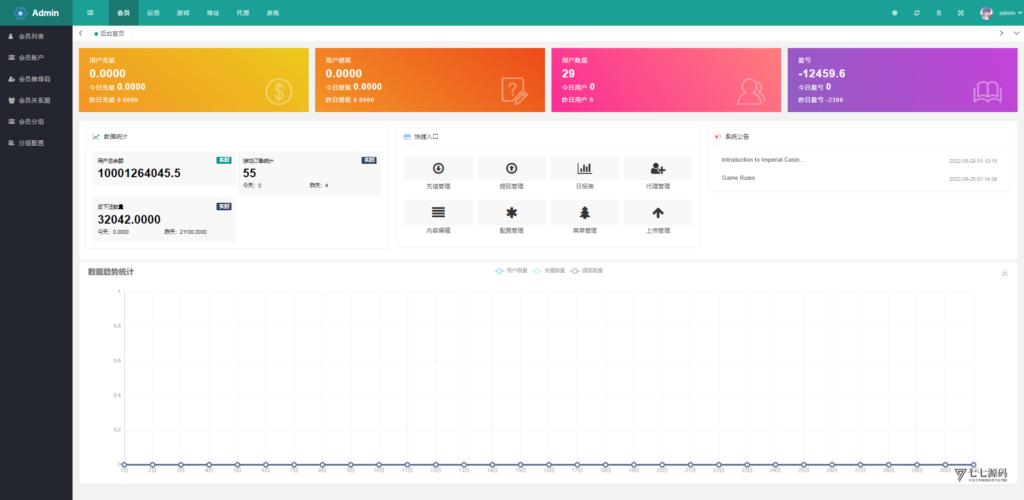This screenshot has width=1024, height=500.
Task: Click the refresh icon in top bar
Action: pyautogui.click(x=916, y=13)
